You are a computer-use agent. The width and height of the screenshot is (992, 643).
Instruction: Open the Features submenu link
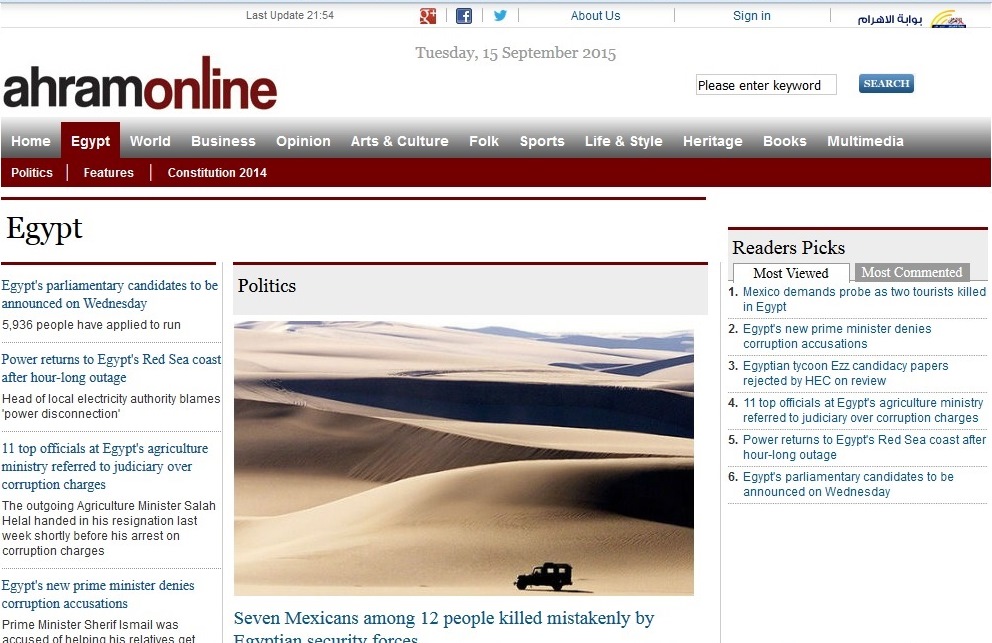click(x=108, y=173)
